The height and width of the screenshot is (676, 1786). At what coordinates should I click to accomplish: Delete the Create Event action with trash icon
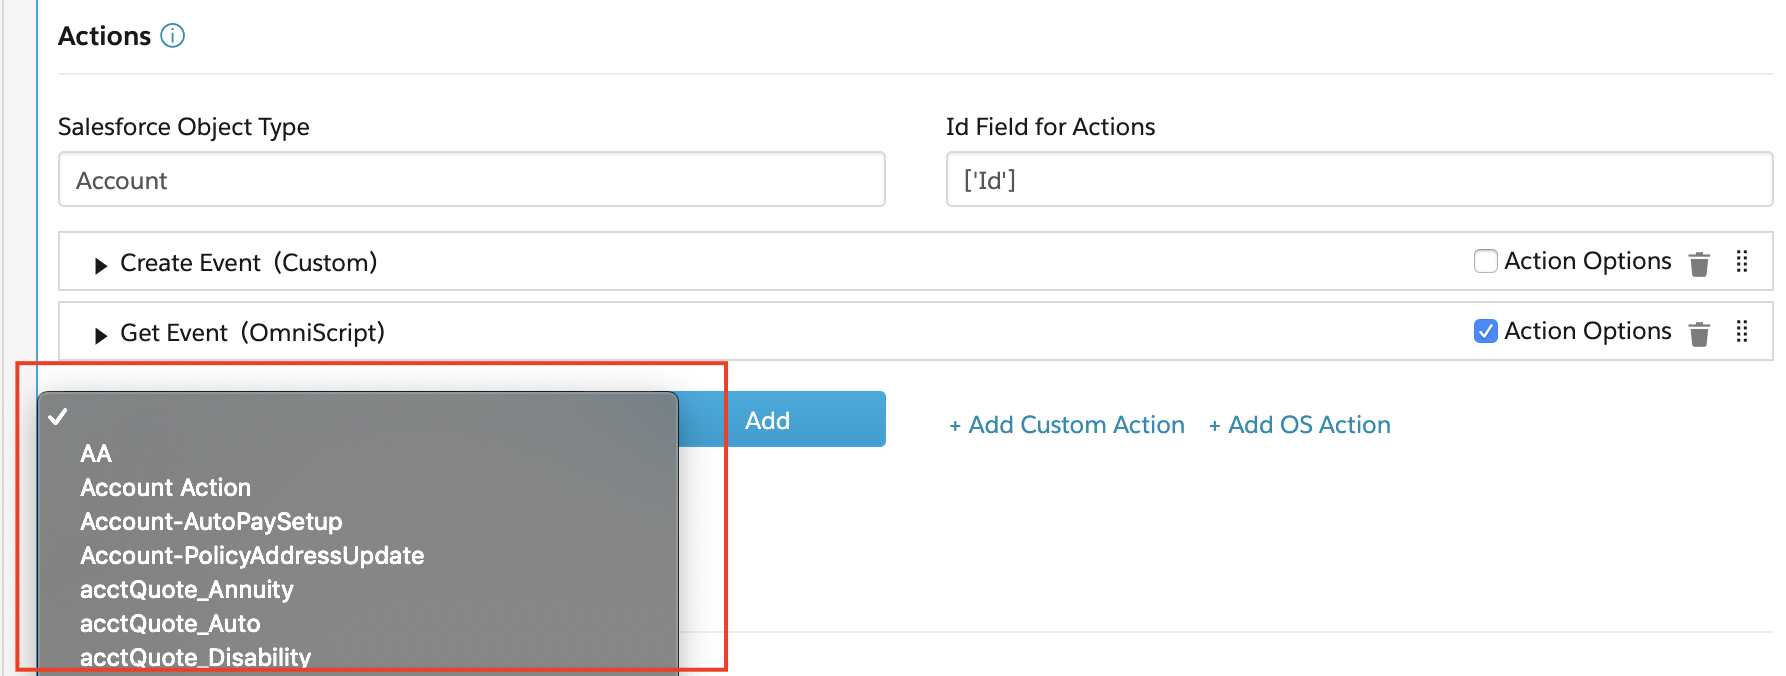pyautogui.click(x=1699, y=264)
